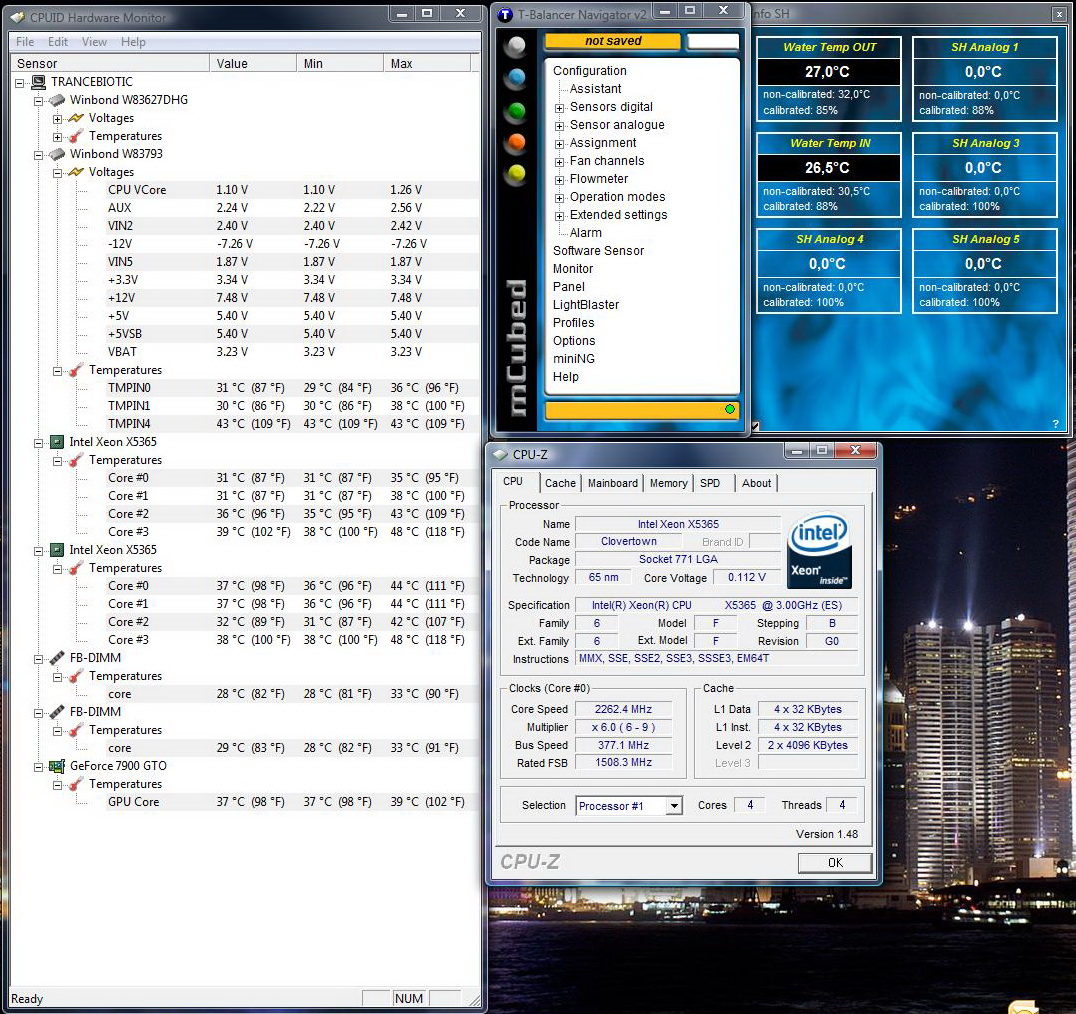
Task: Open the View menu in Hardware Monitor
Action: coord(94,42)
